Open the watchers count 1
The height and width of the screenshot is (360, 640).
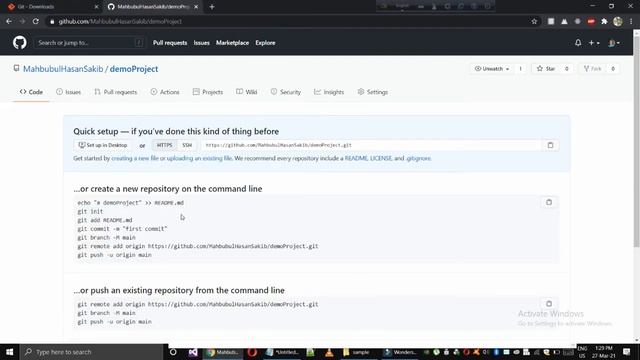tap(520, 69)
